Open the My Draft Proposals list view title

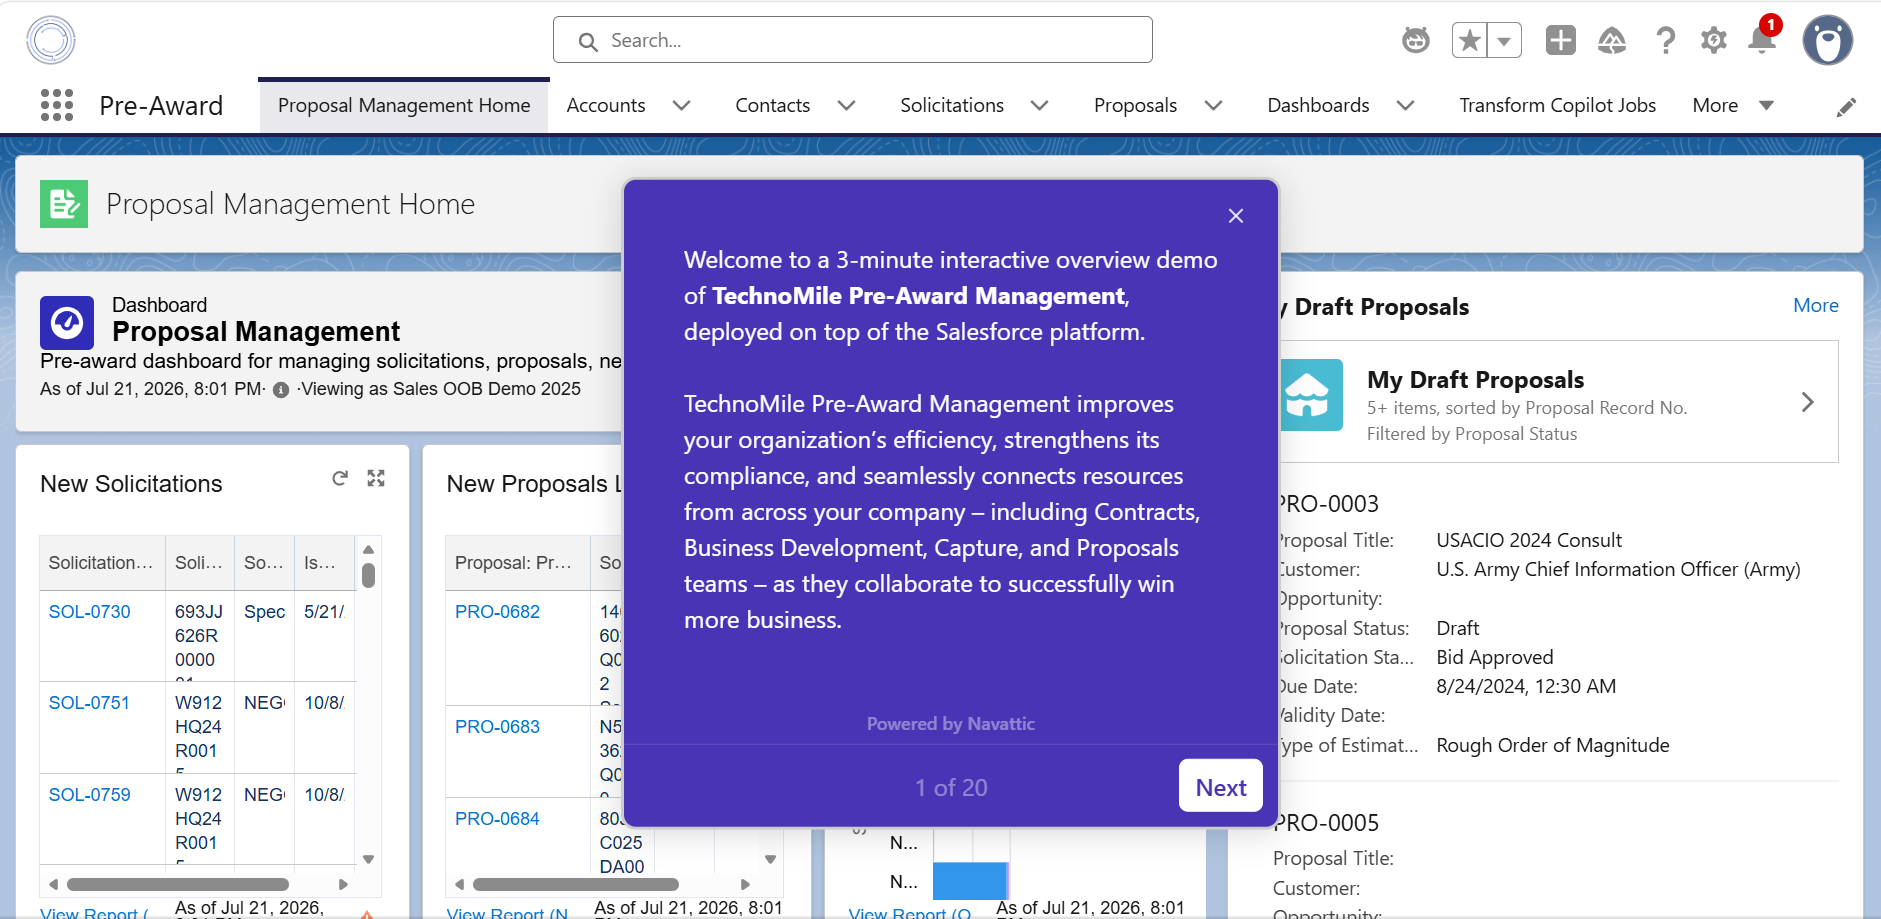pyautogui.click(x=1476, y=380)
